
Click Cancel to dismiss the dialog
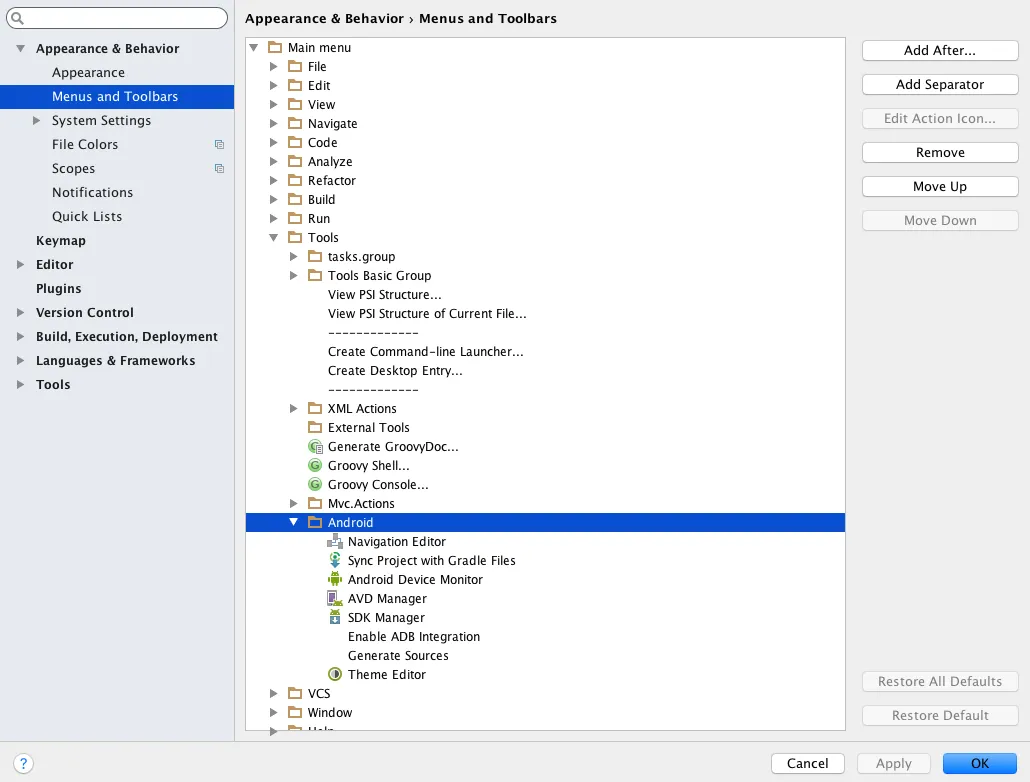pyautogui.click(x=807, y=763)
